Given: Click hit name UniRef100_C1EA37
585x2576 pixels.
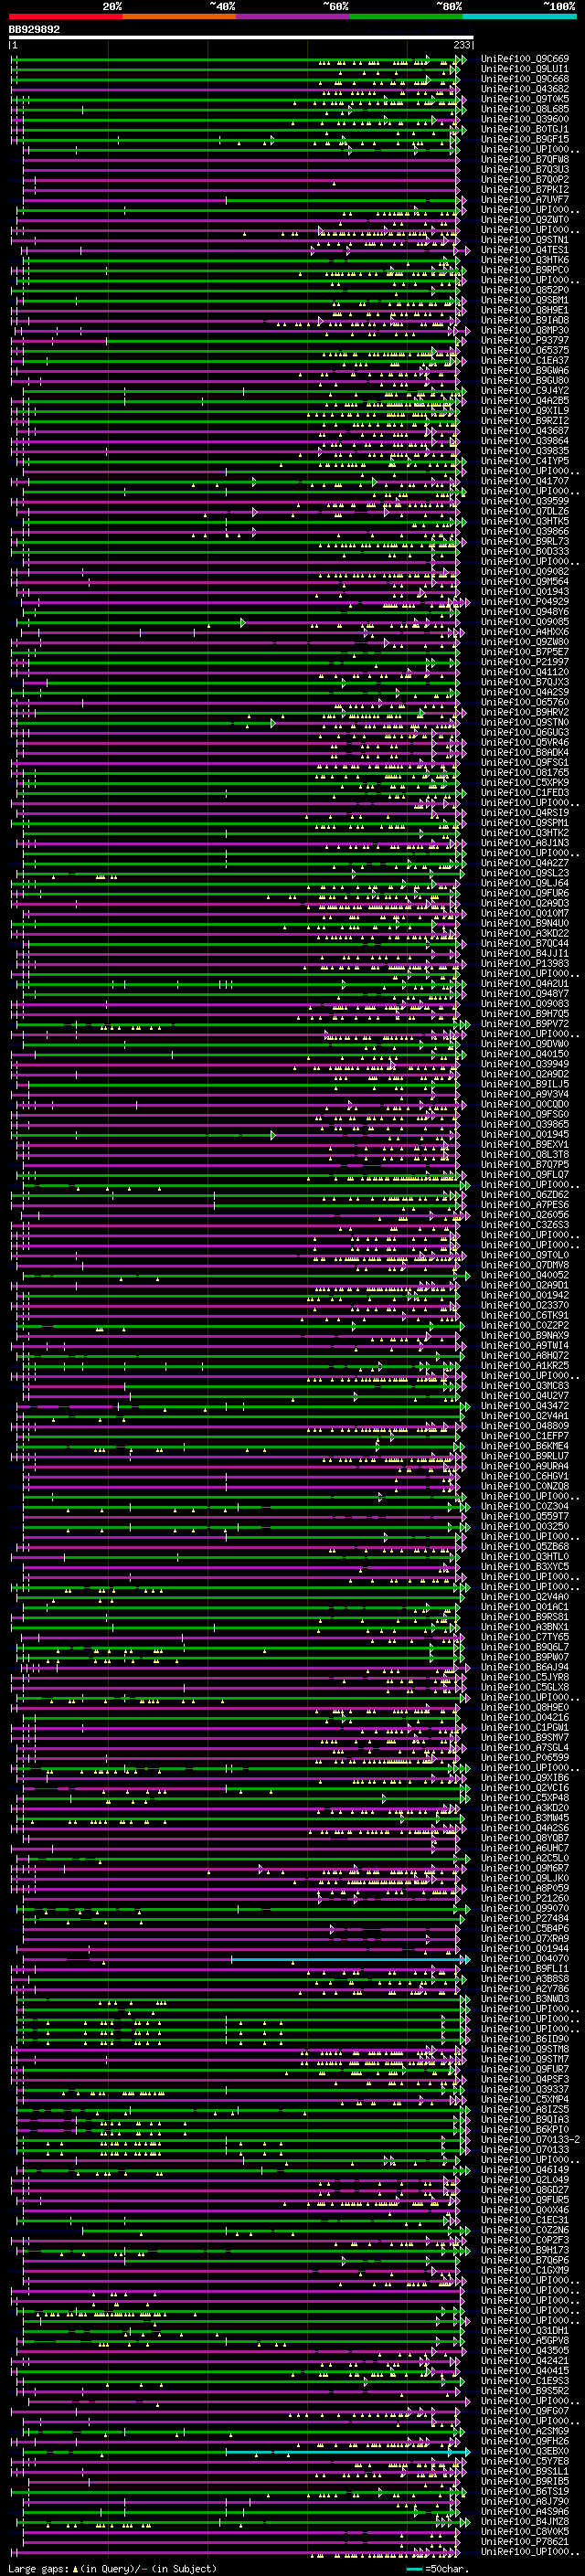Looking at the screenshot, I should click(524, 360).
